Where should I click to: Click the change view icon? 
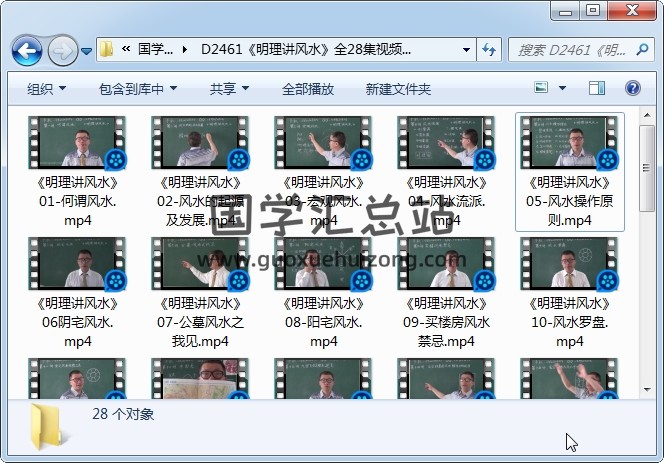click(543, 89)
